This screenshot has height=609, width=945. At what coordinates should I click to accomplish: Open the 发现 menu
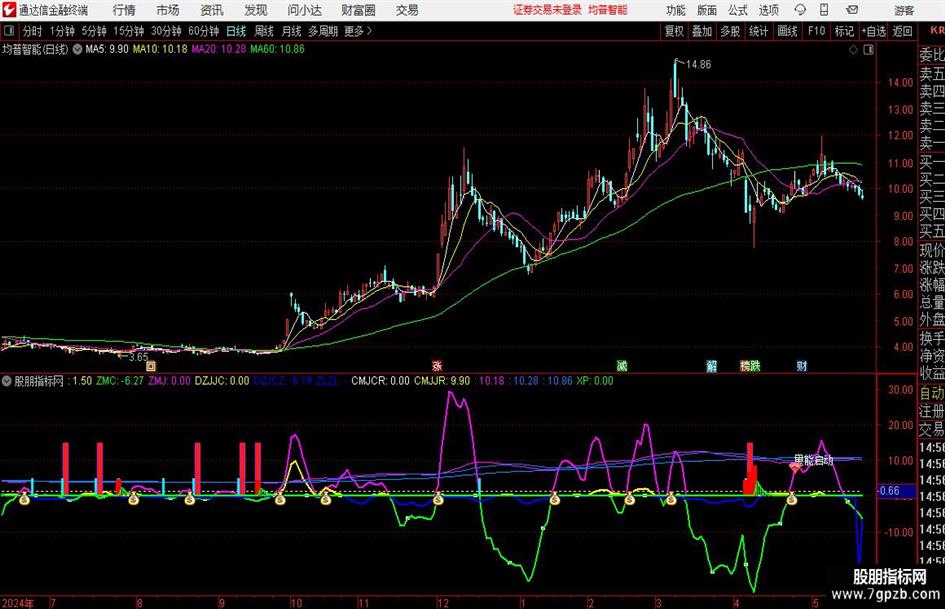[256, 10]
